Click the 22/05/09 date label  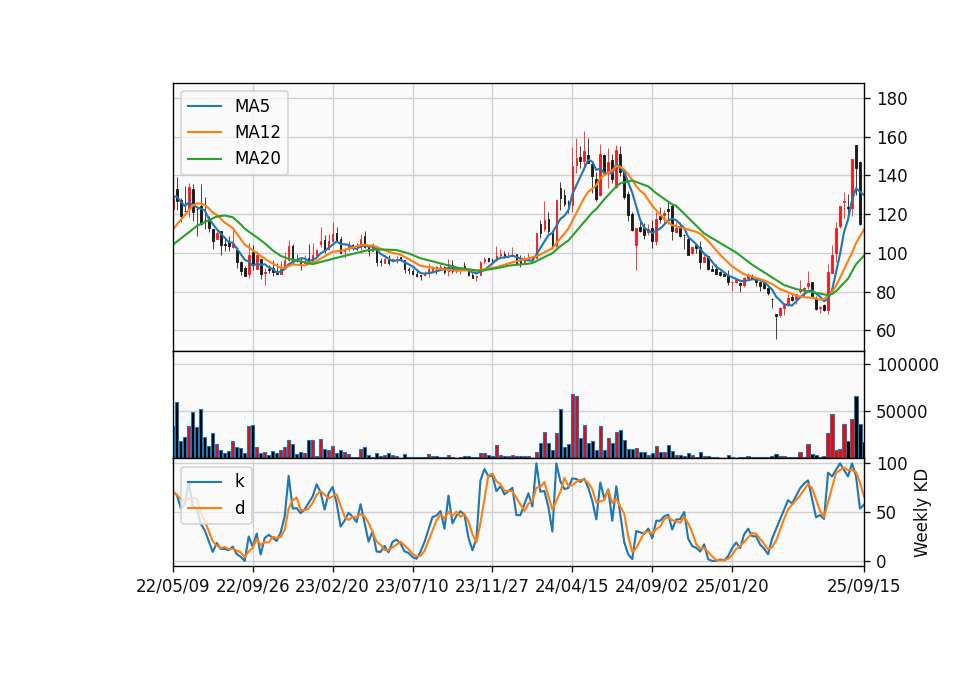173,586
